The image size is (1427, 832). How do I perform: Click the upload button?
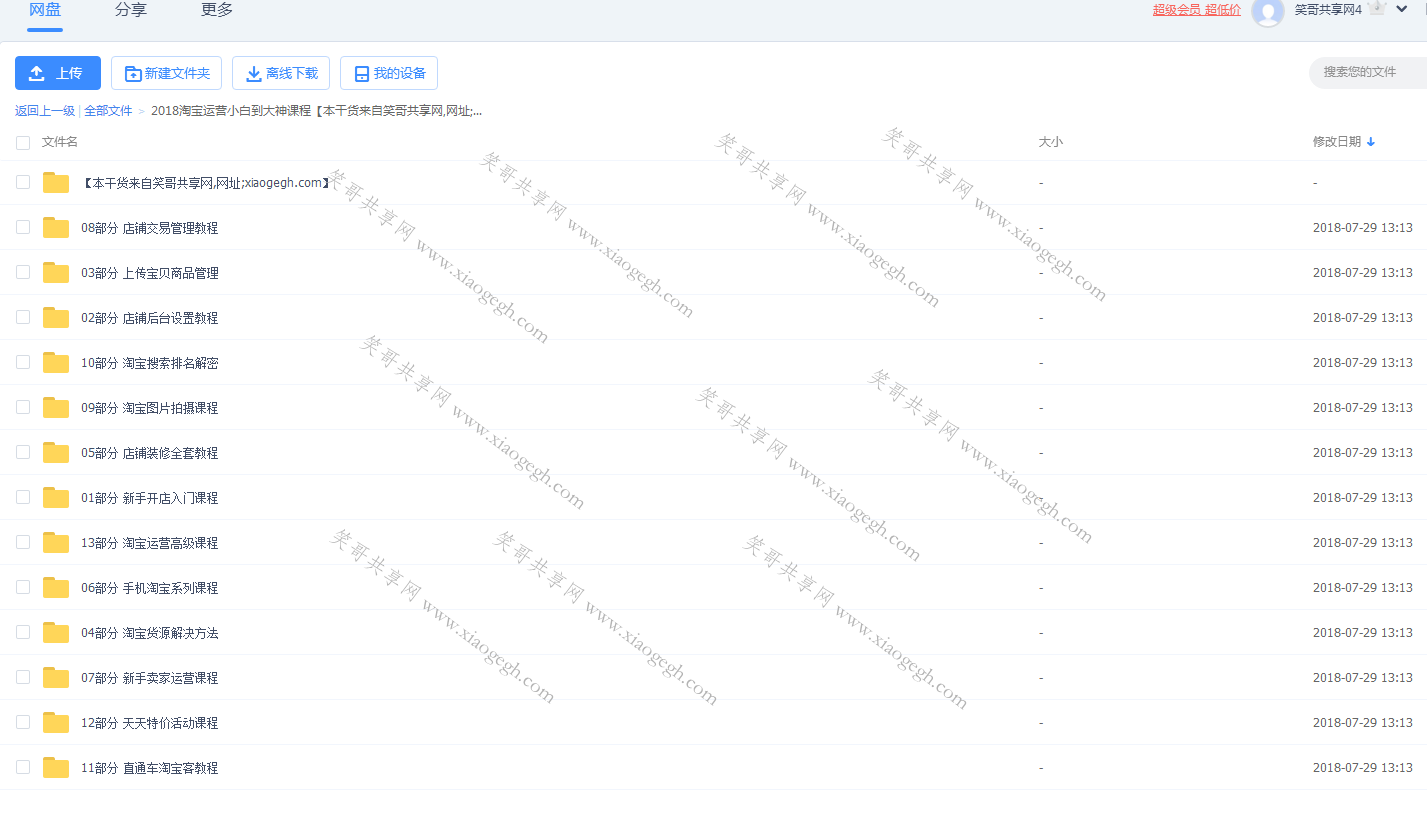click(58, 73)
